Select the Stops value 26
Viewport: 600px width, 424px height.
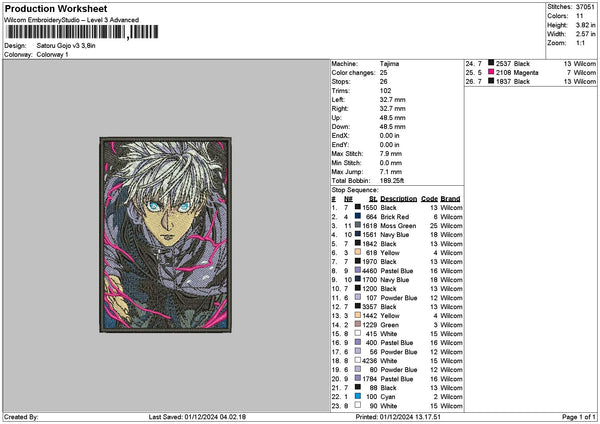pyautogui.click(x=383, y=82)
